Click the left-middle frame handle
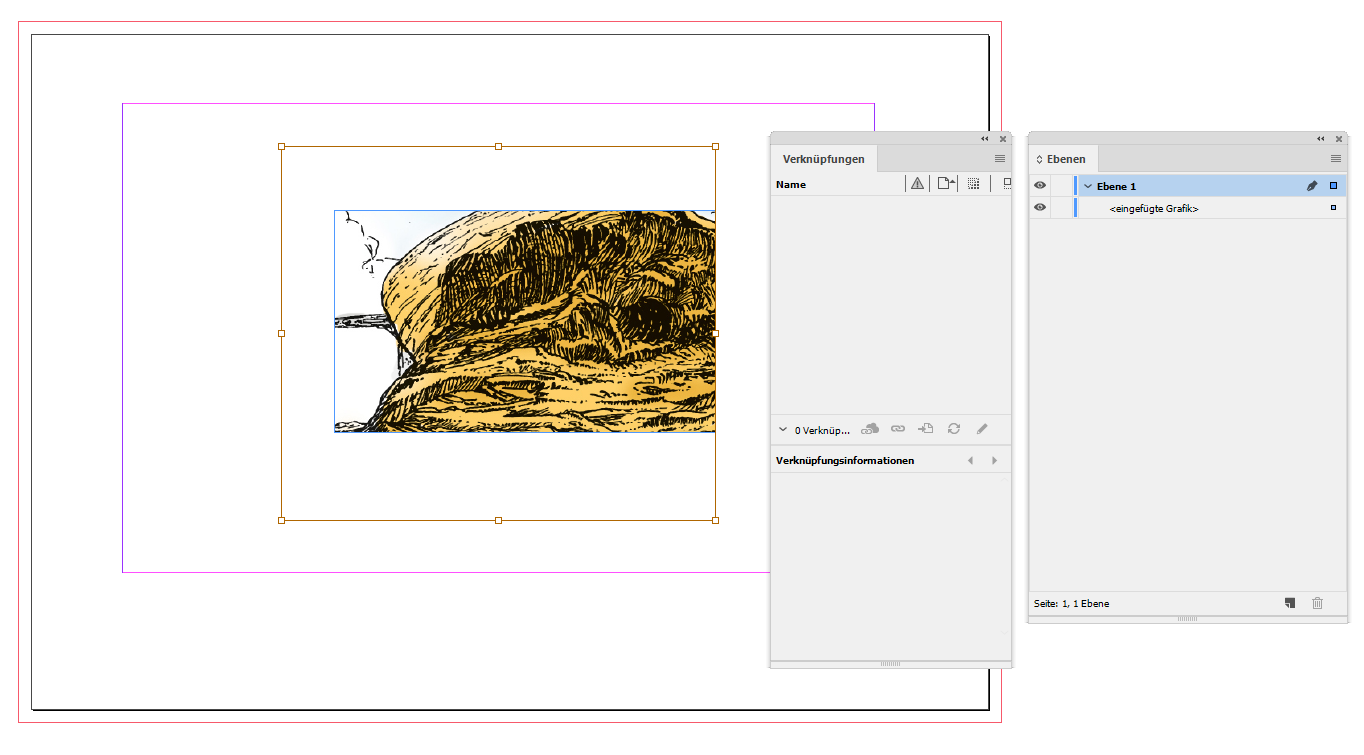 281,333
